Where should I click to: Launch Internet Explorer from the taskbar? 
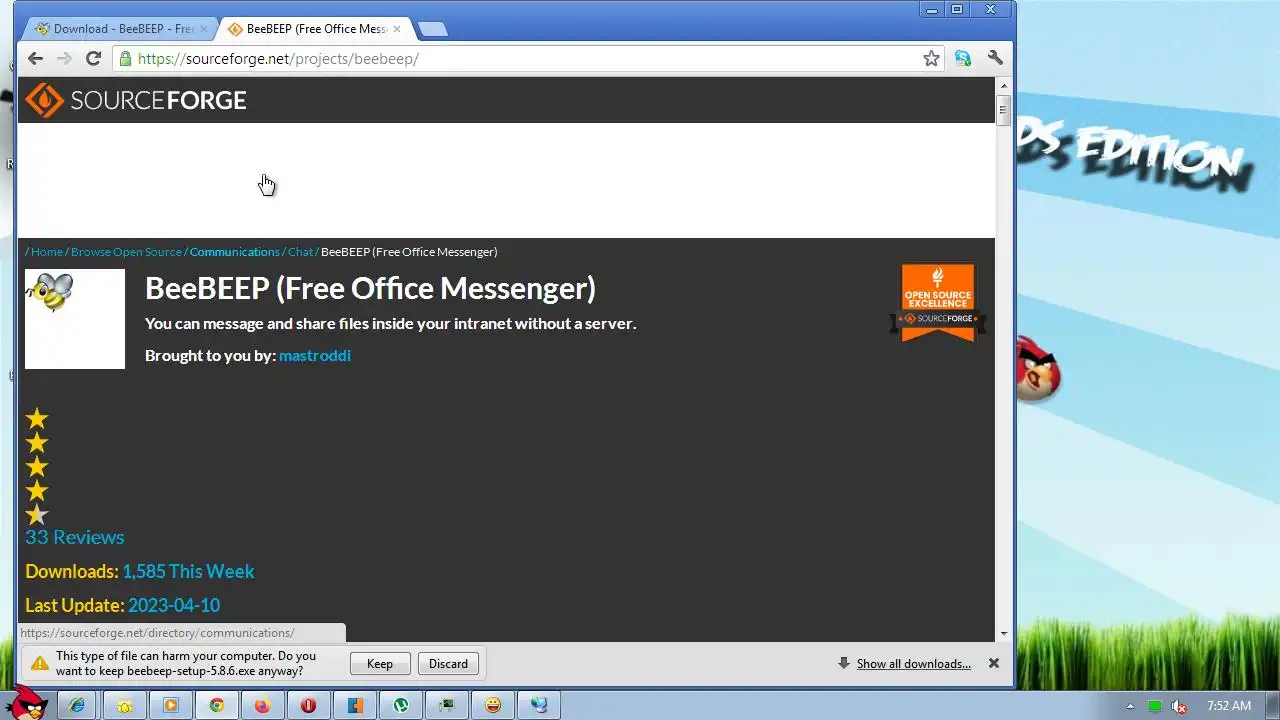pos(77,705)
